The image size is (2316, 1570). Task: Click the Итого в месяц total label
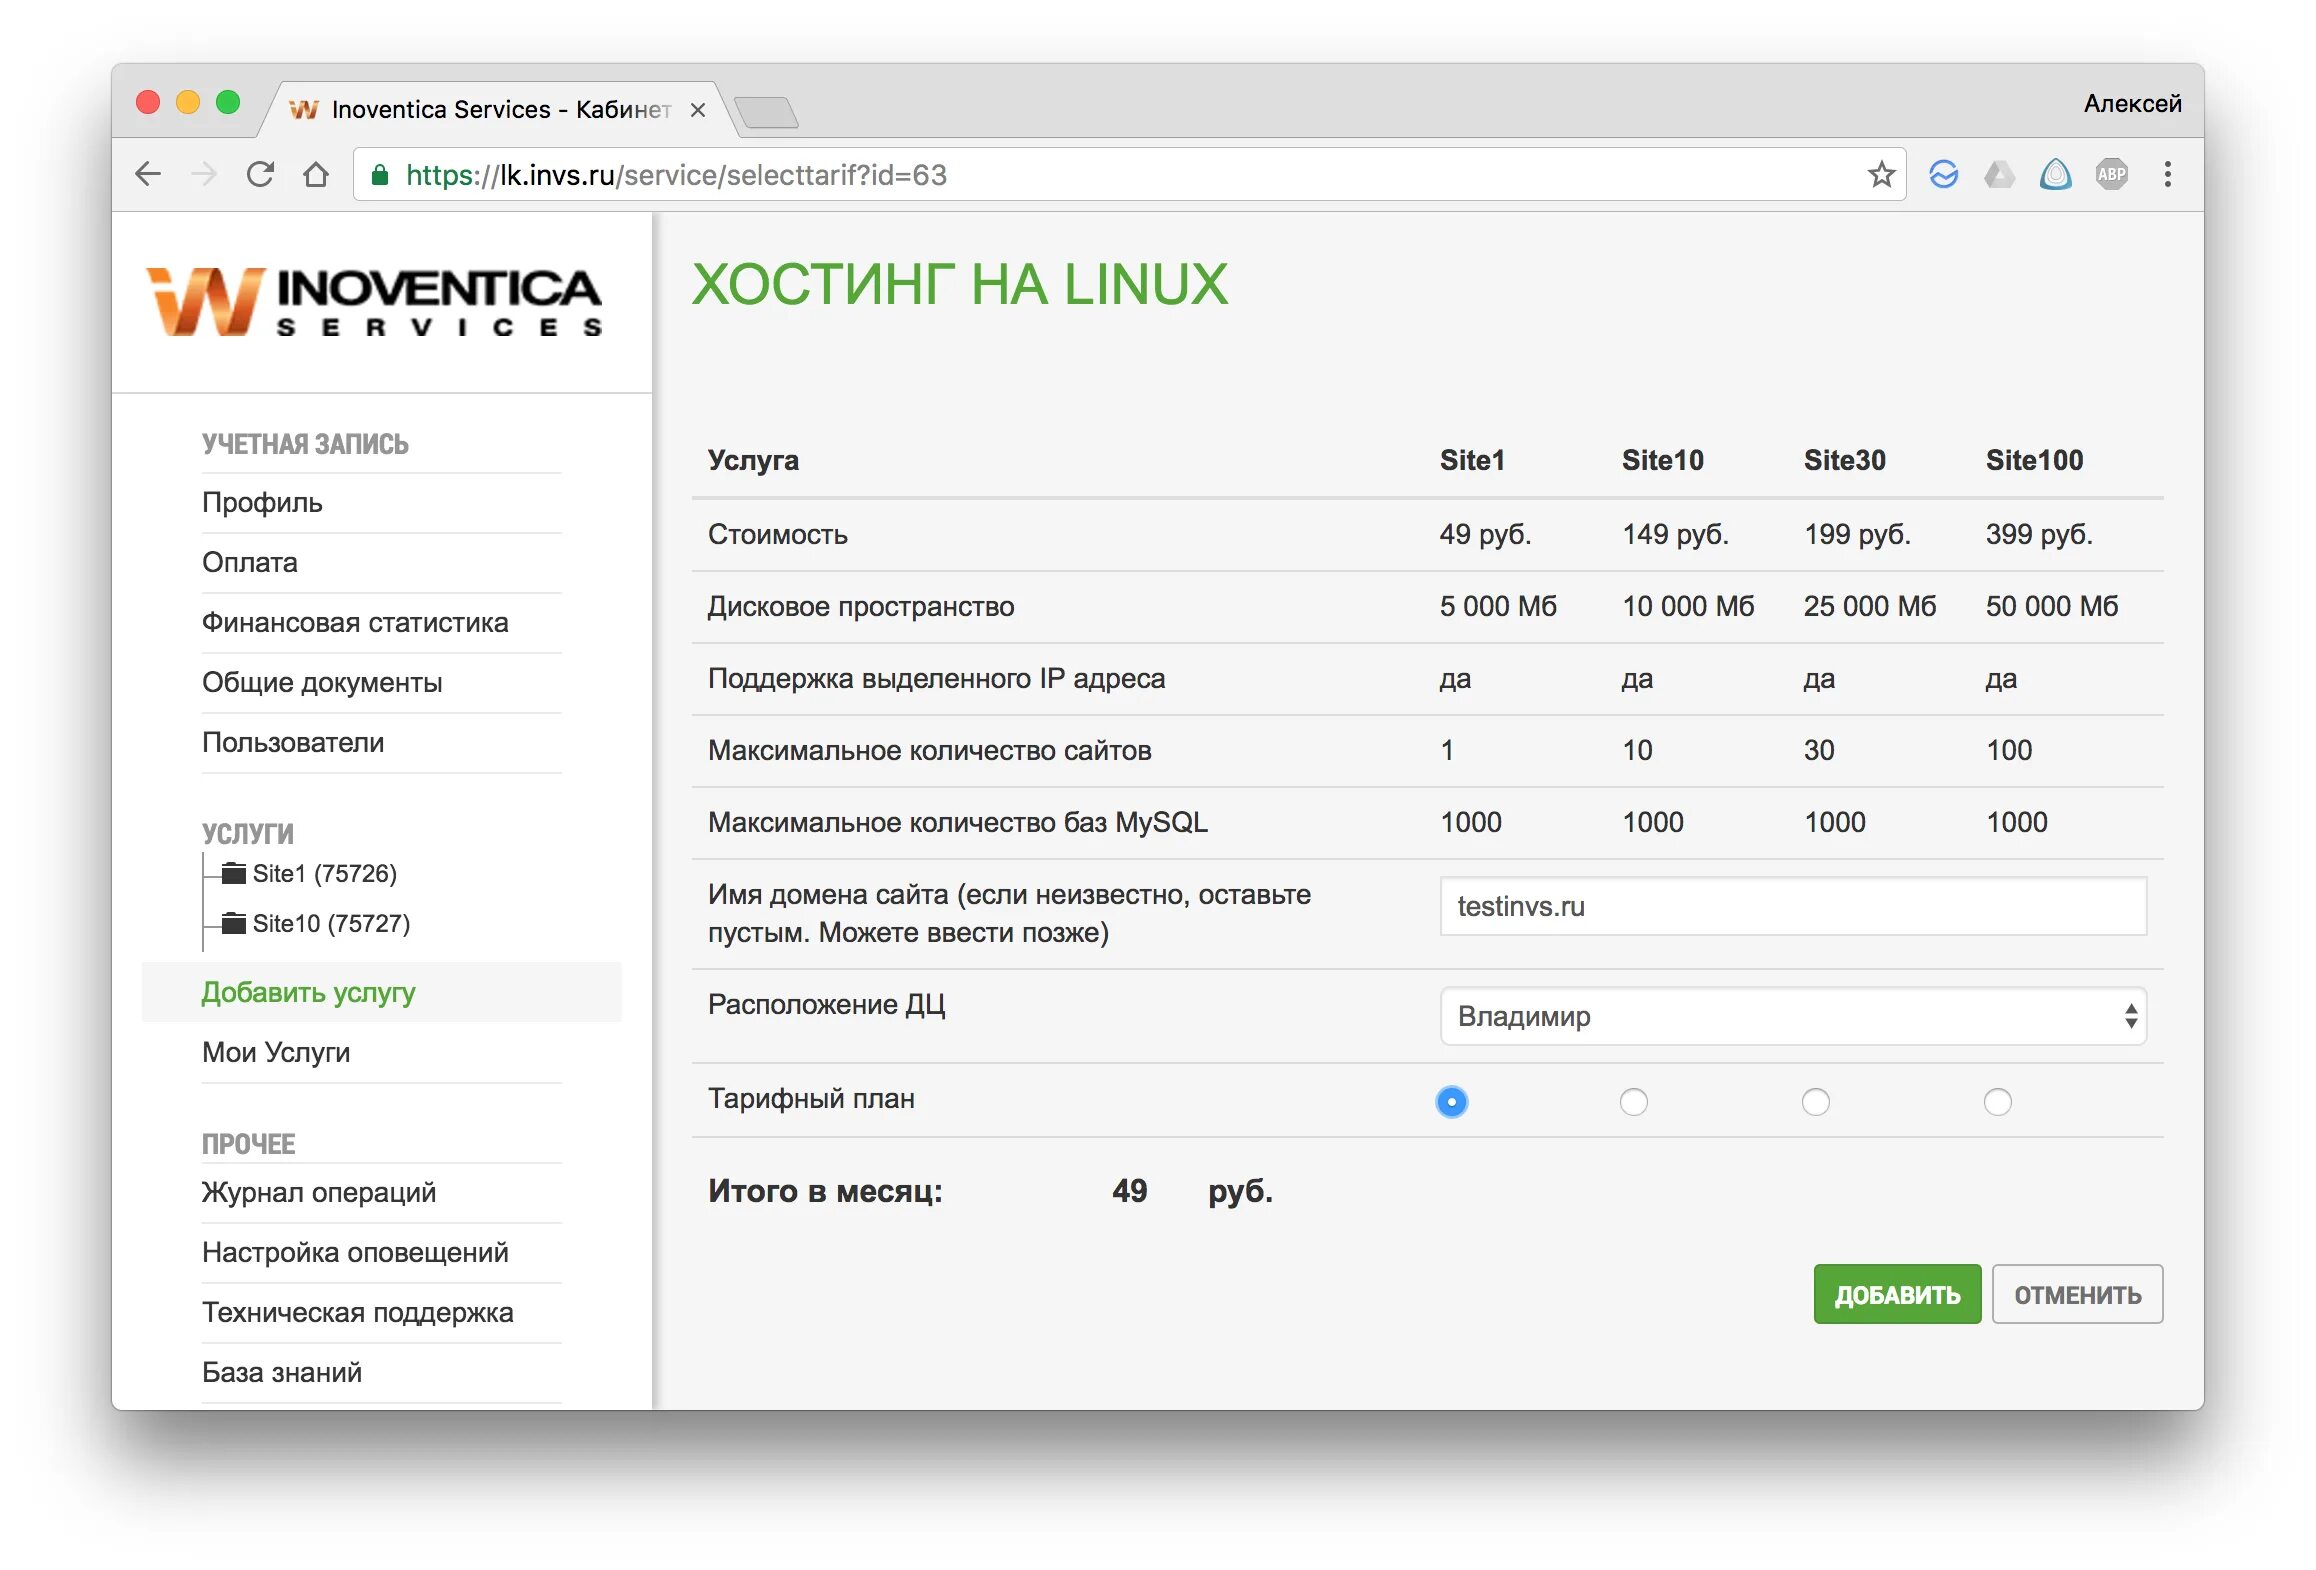[825, 1190]
